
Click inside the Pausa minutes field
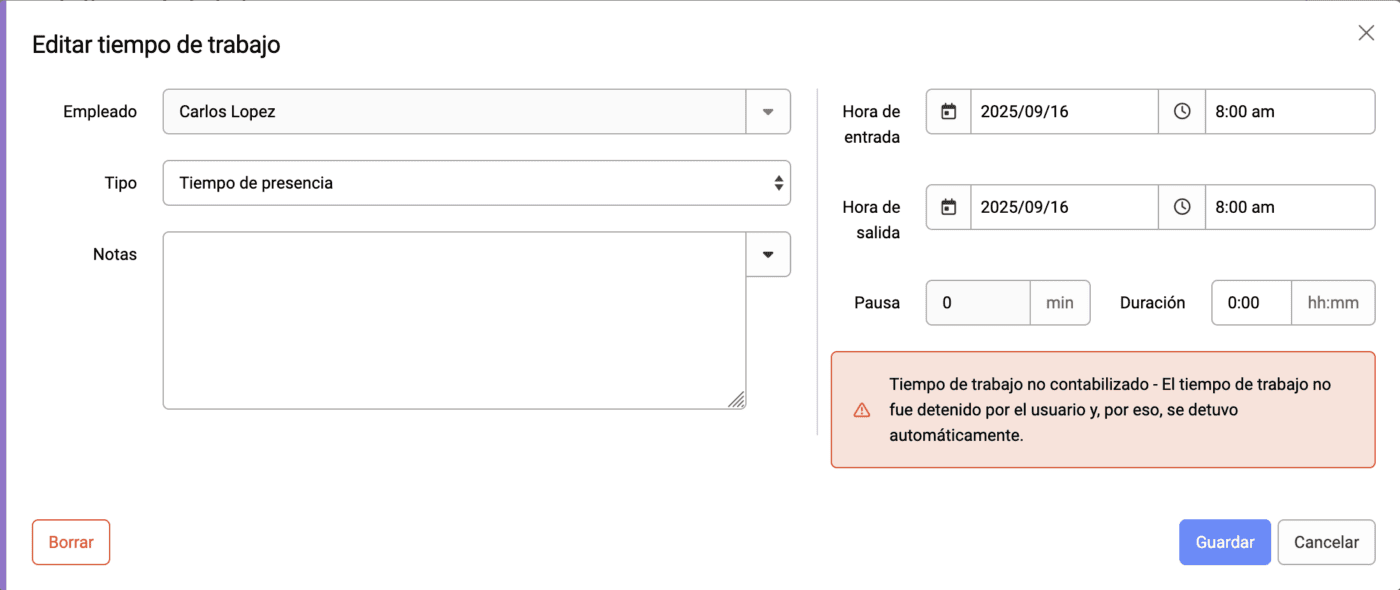[977, 302]
